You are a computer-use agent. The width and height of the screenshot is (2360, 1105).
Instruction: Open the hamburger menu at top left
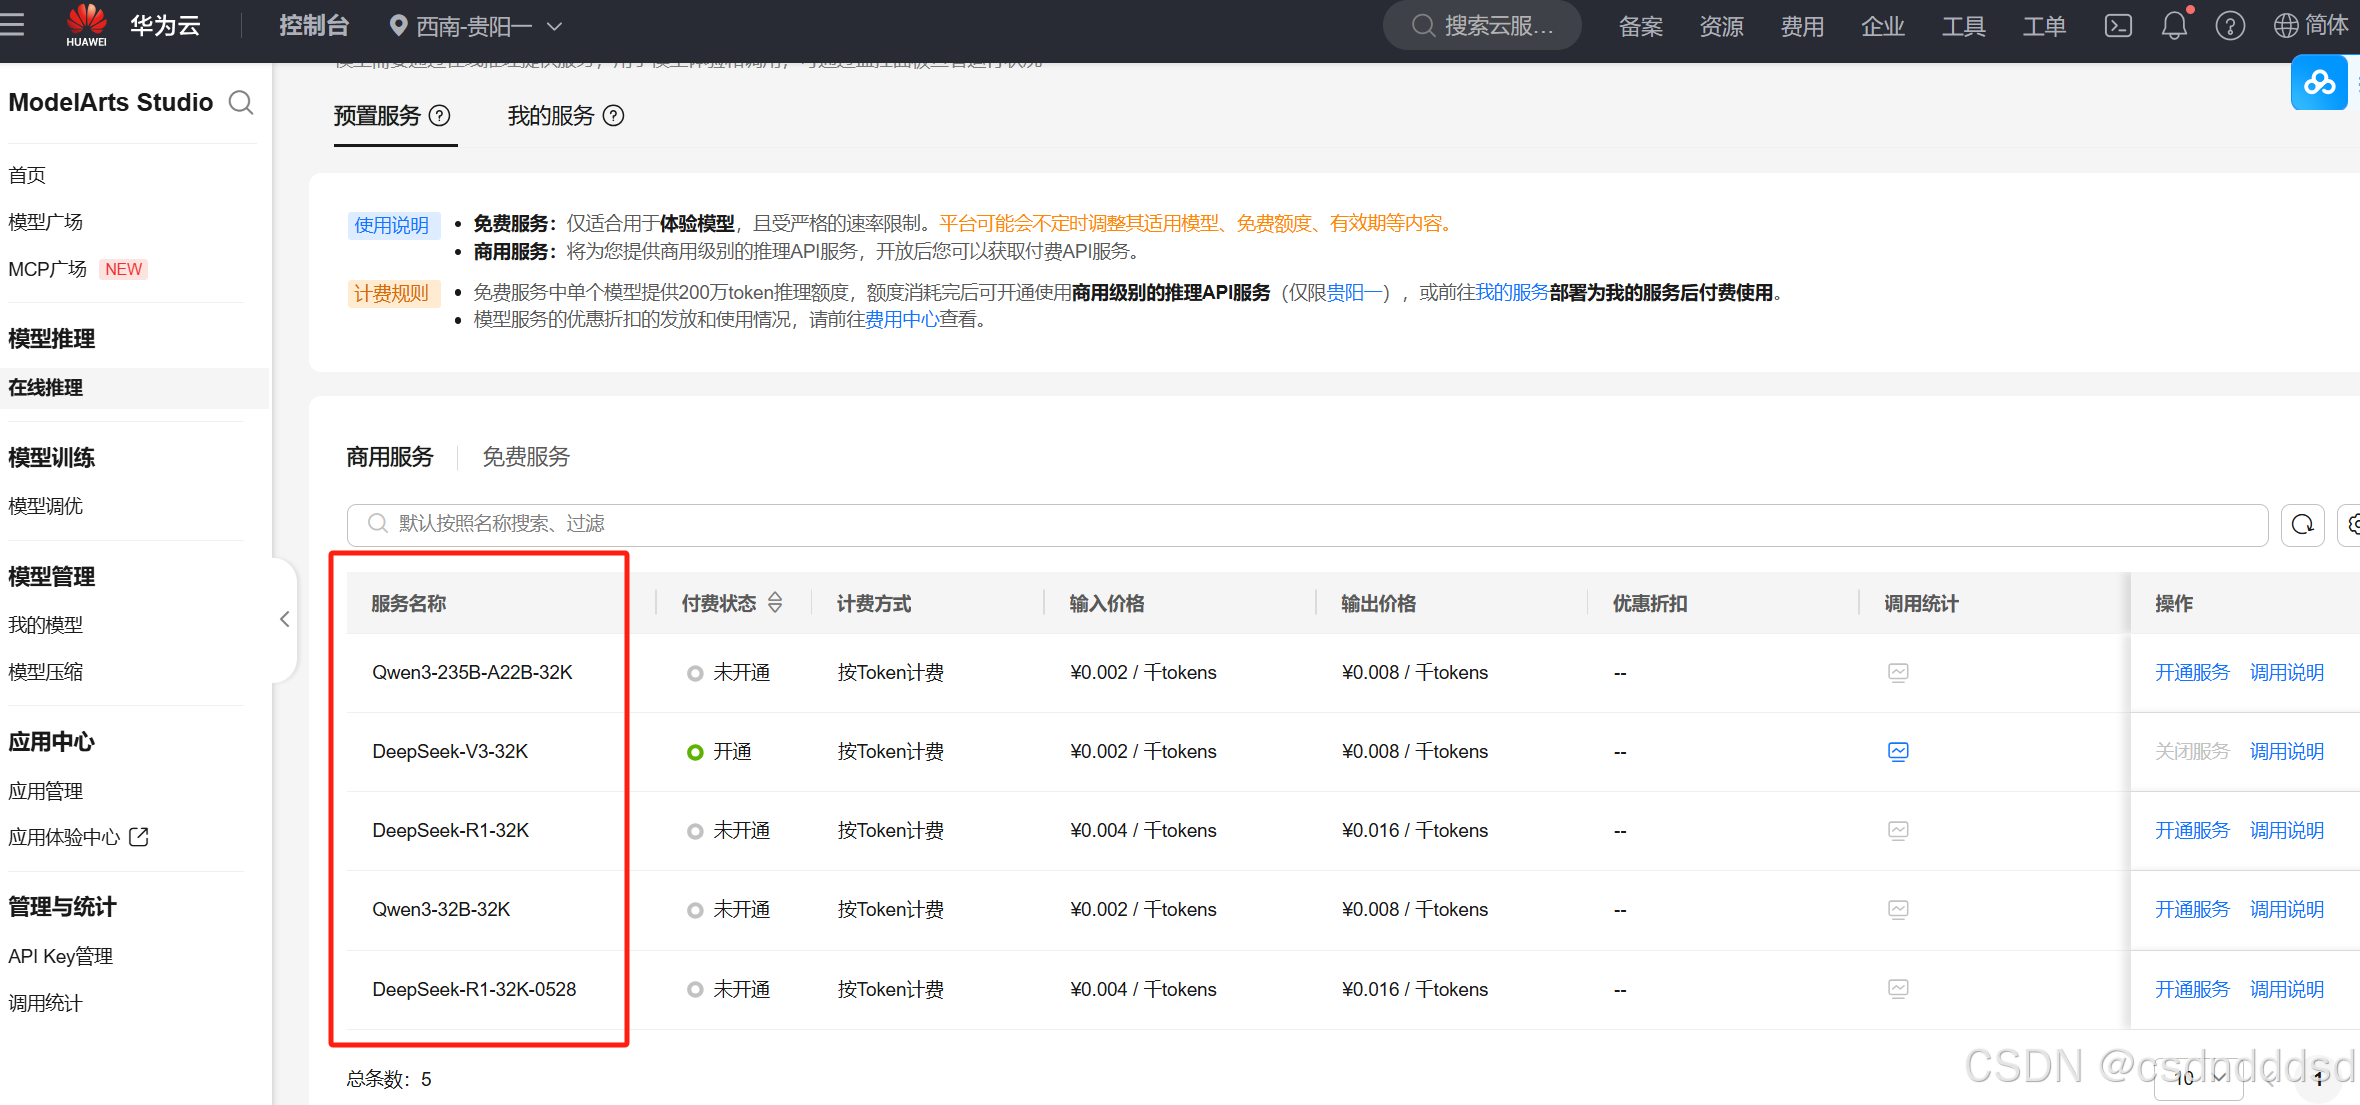[12, 24]
